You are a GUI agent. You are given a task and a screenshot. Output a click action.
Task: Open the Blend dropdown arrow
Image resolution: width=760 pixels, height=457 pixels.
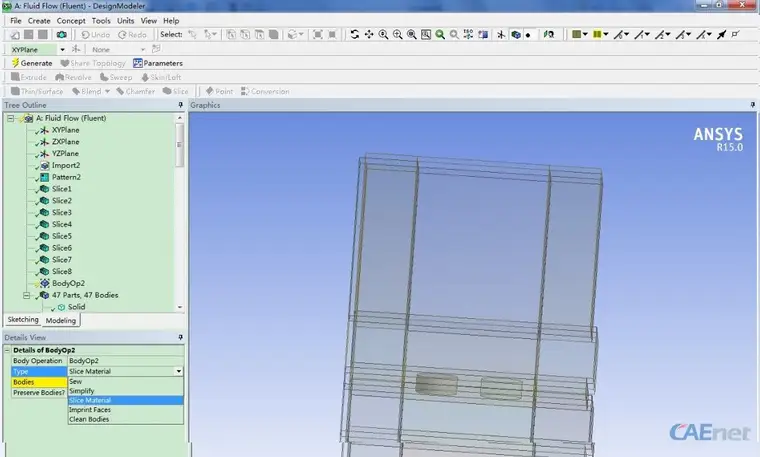coord(107,91)
